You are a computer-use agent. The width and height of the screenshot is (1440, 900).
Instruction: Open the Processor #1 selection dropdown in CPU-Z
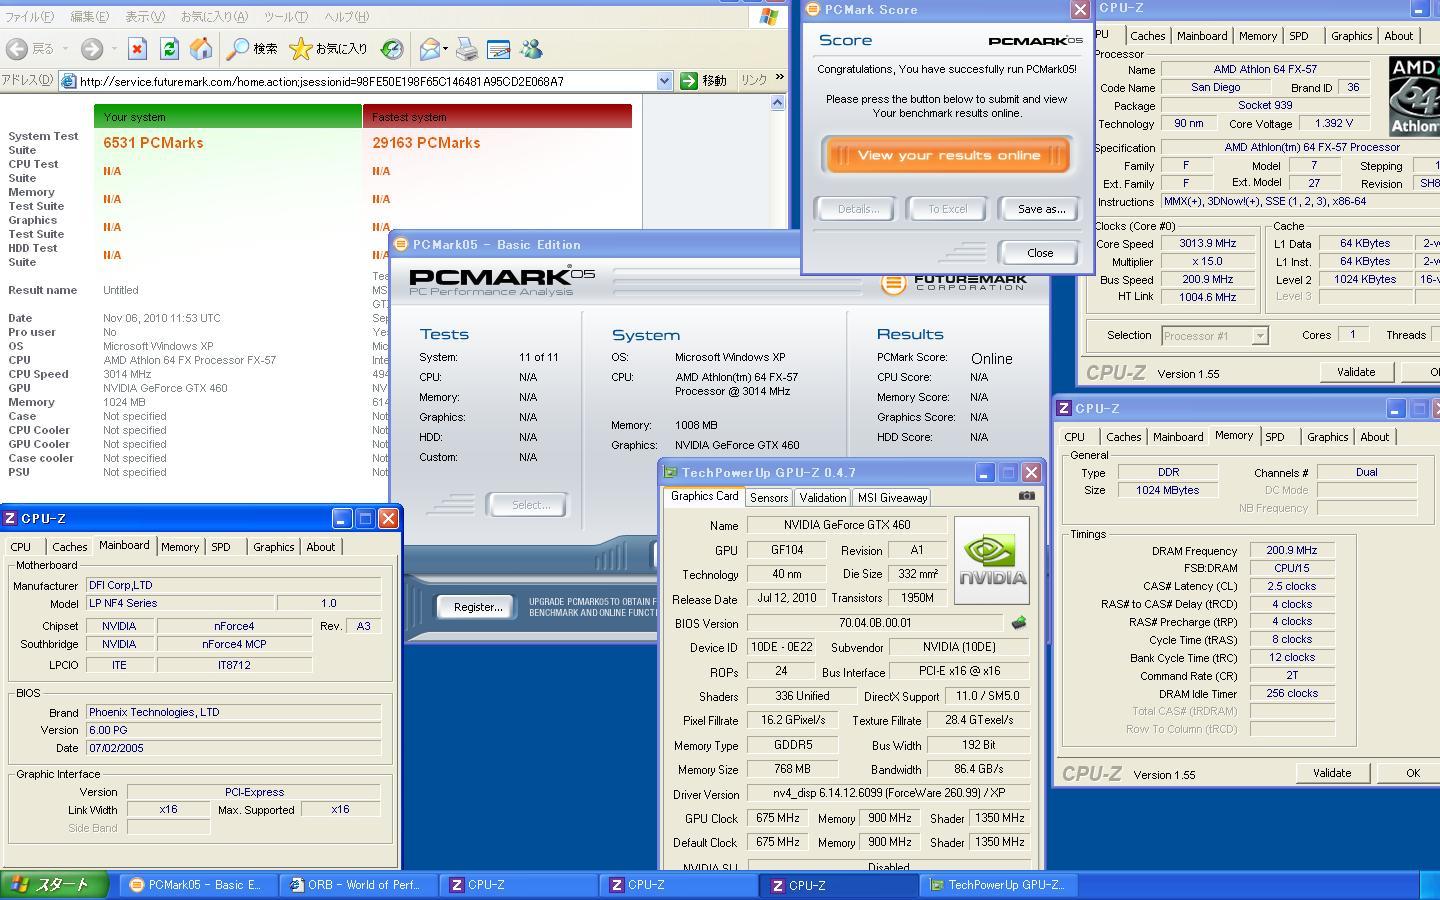point(1260,336)
